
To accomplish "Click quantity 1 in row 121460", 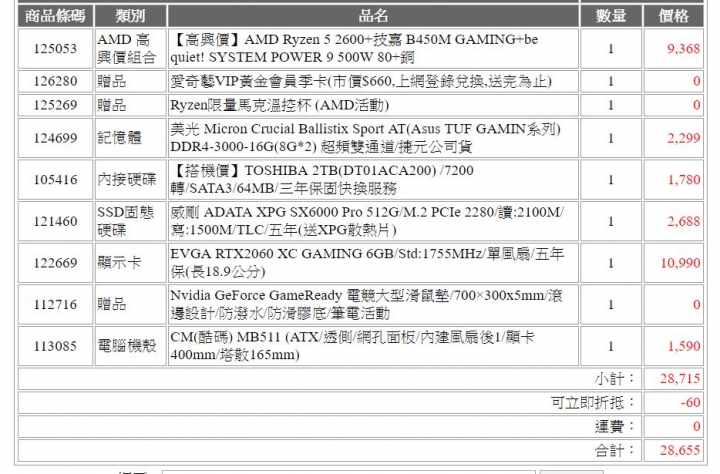I will pos(611,221).
